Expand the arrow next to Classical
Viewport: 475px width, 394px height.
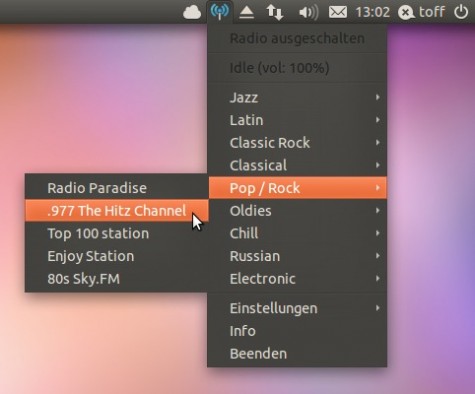pyautogui.click(x=378, y=165)
